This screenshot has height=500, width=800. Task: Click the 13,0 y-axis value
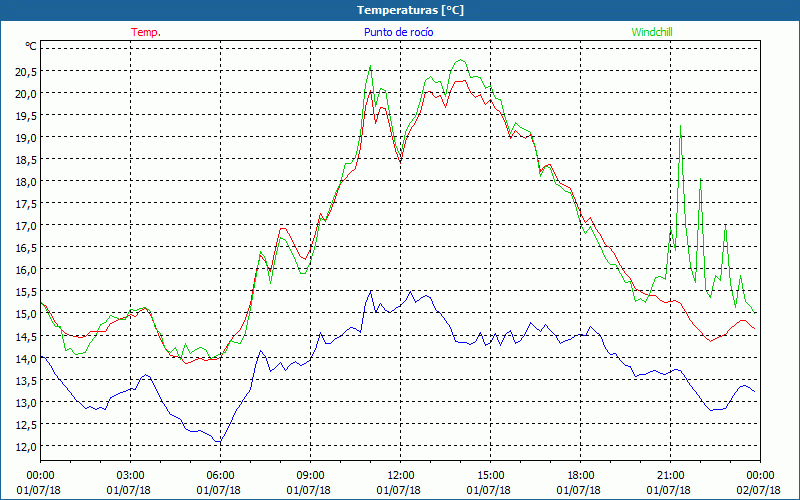click(x=26, y=403)
